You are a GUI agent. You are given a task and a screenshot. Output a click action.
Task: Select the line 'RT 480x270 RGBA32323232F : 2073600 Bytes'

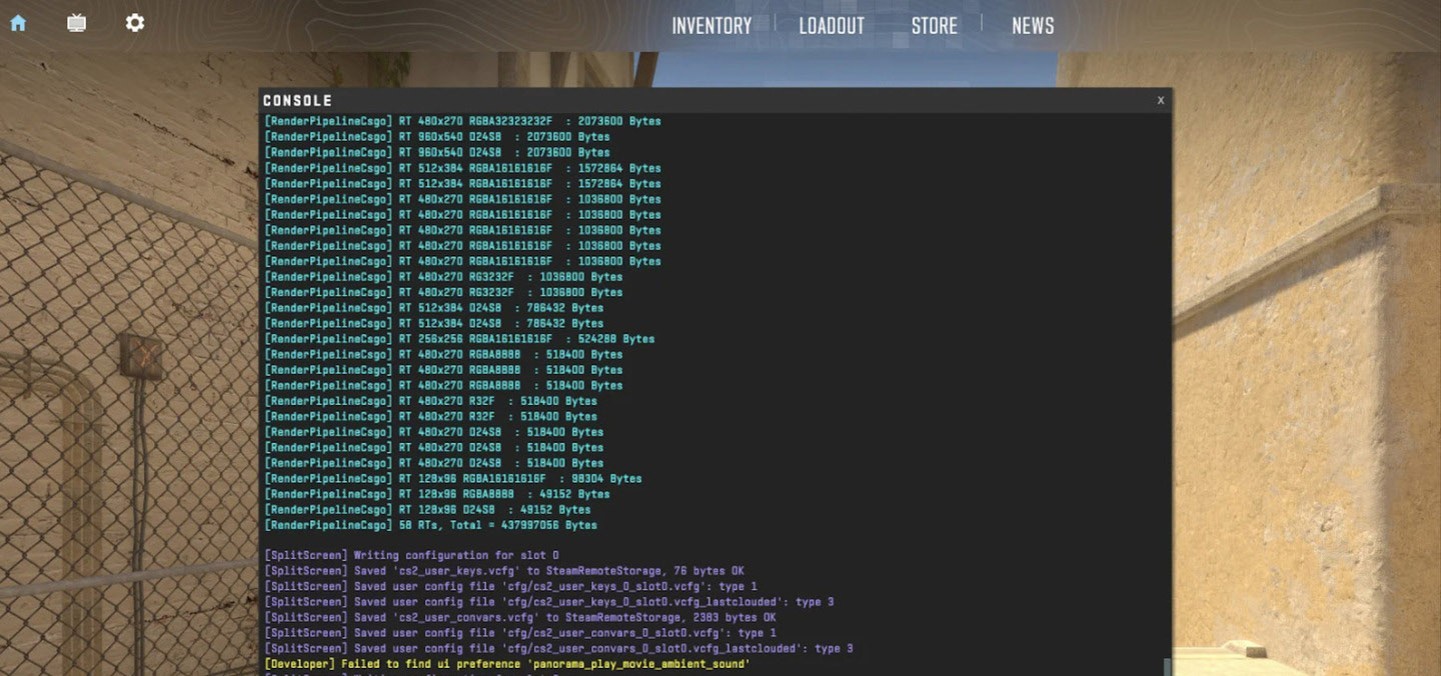(x=463, y=121)
